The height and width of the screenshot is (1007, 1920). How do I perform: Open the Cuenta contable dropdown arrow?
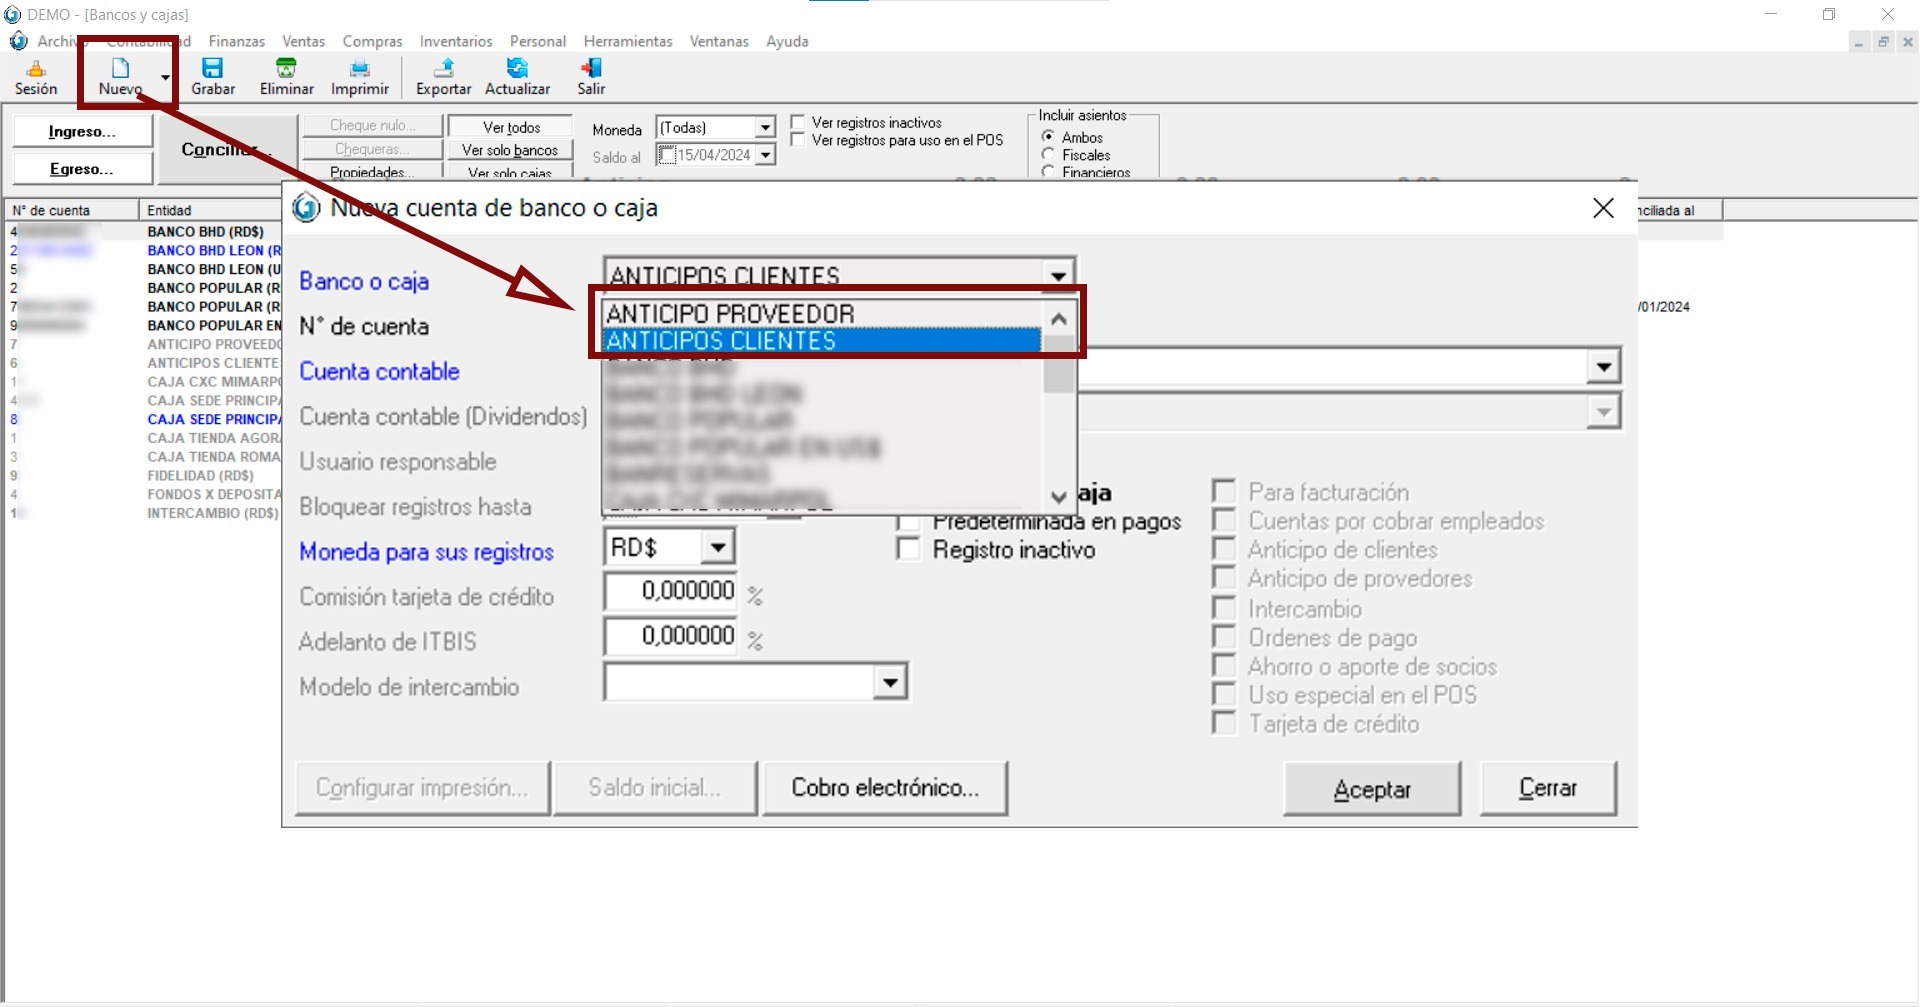pos(1603,367)
